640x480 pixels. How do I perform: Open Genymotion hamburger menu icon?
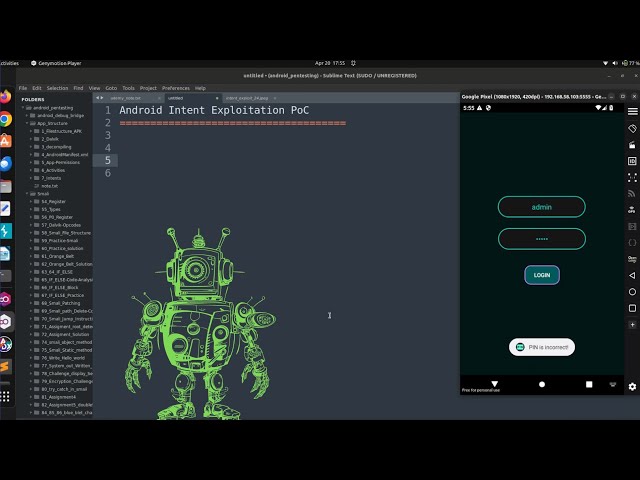[x=632, y=111]
